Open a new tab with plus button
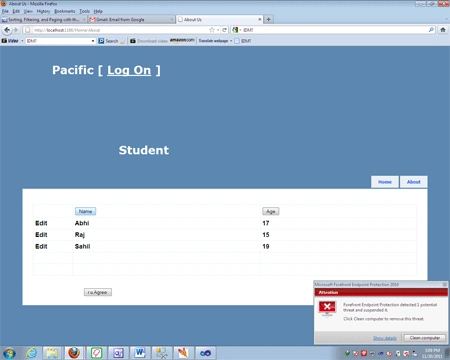 coord(268,19)
